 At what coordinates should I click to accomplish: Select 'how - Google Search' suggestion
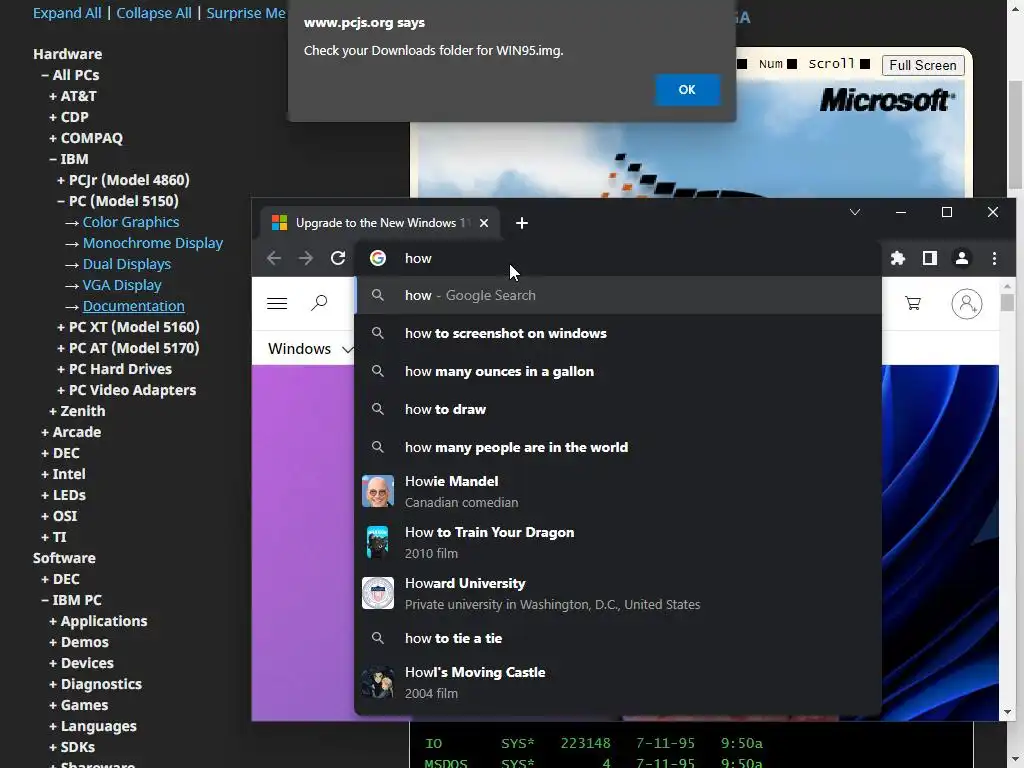(618, 295)
